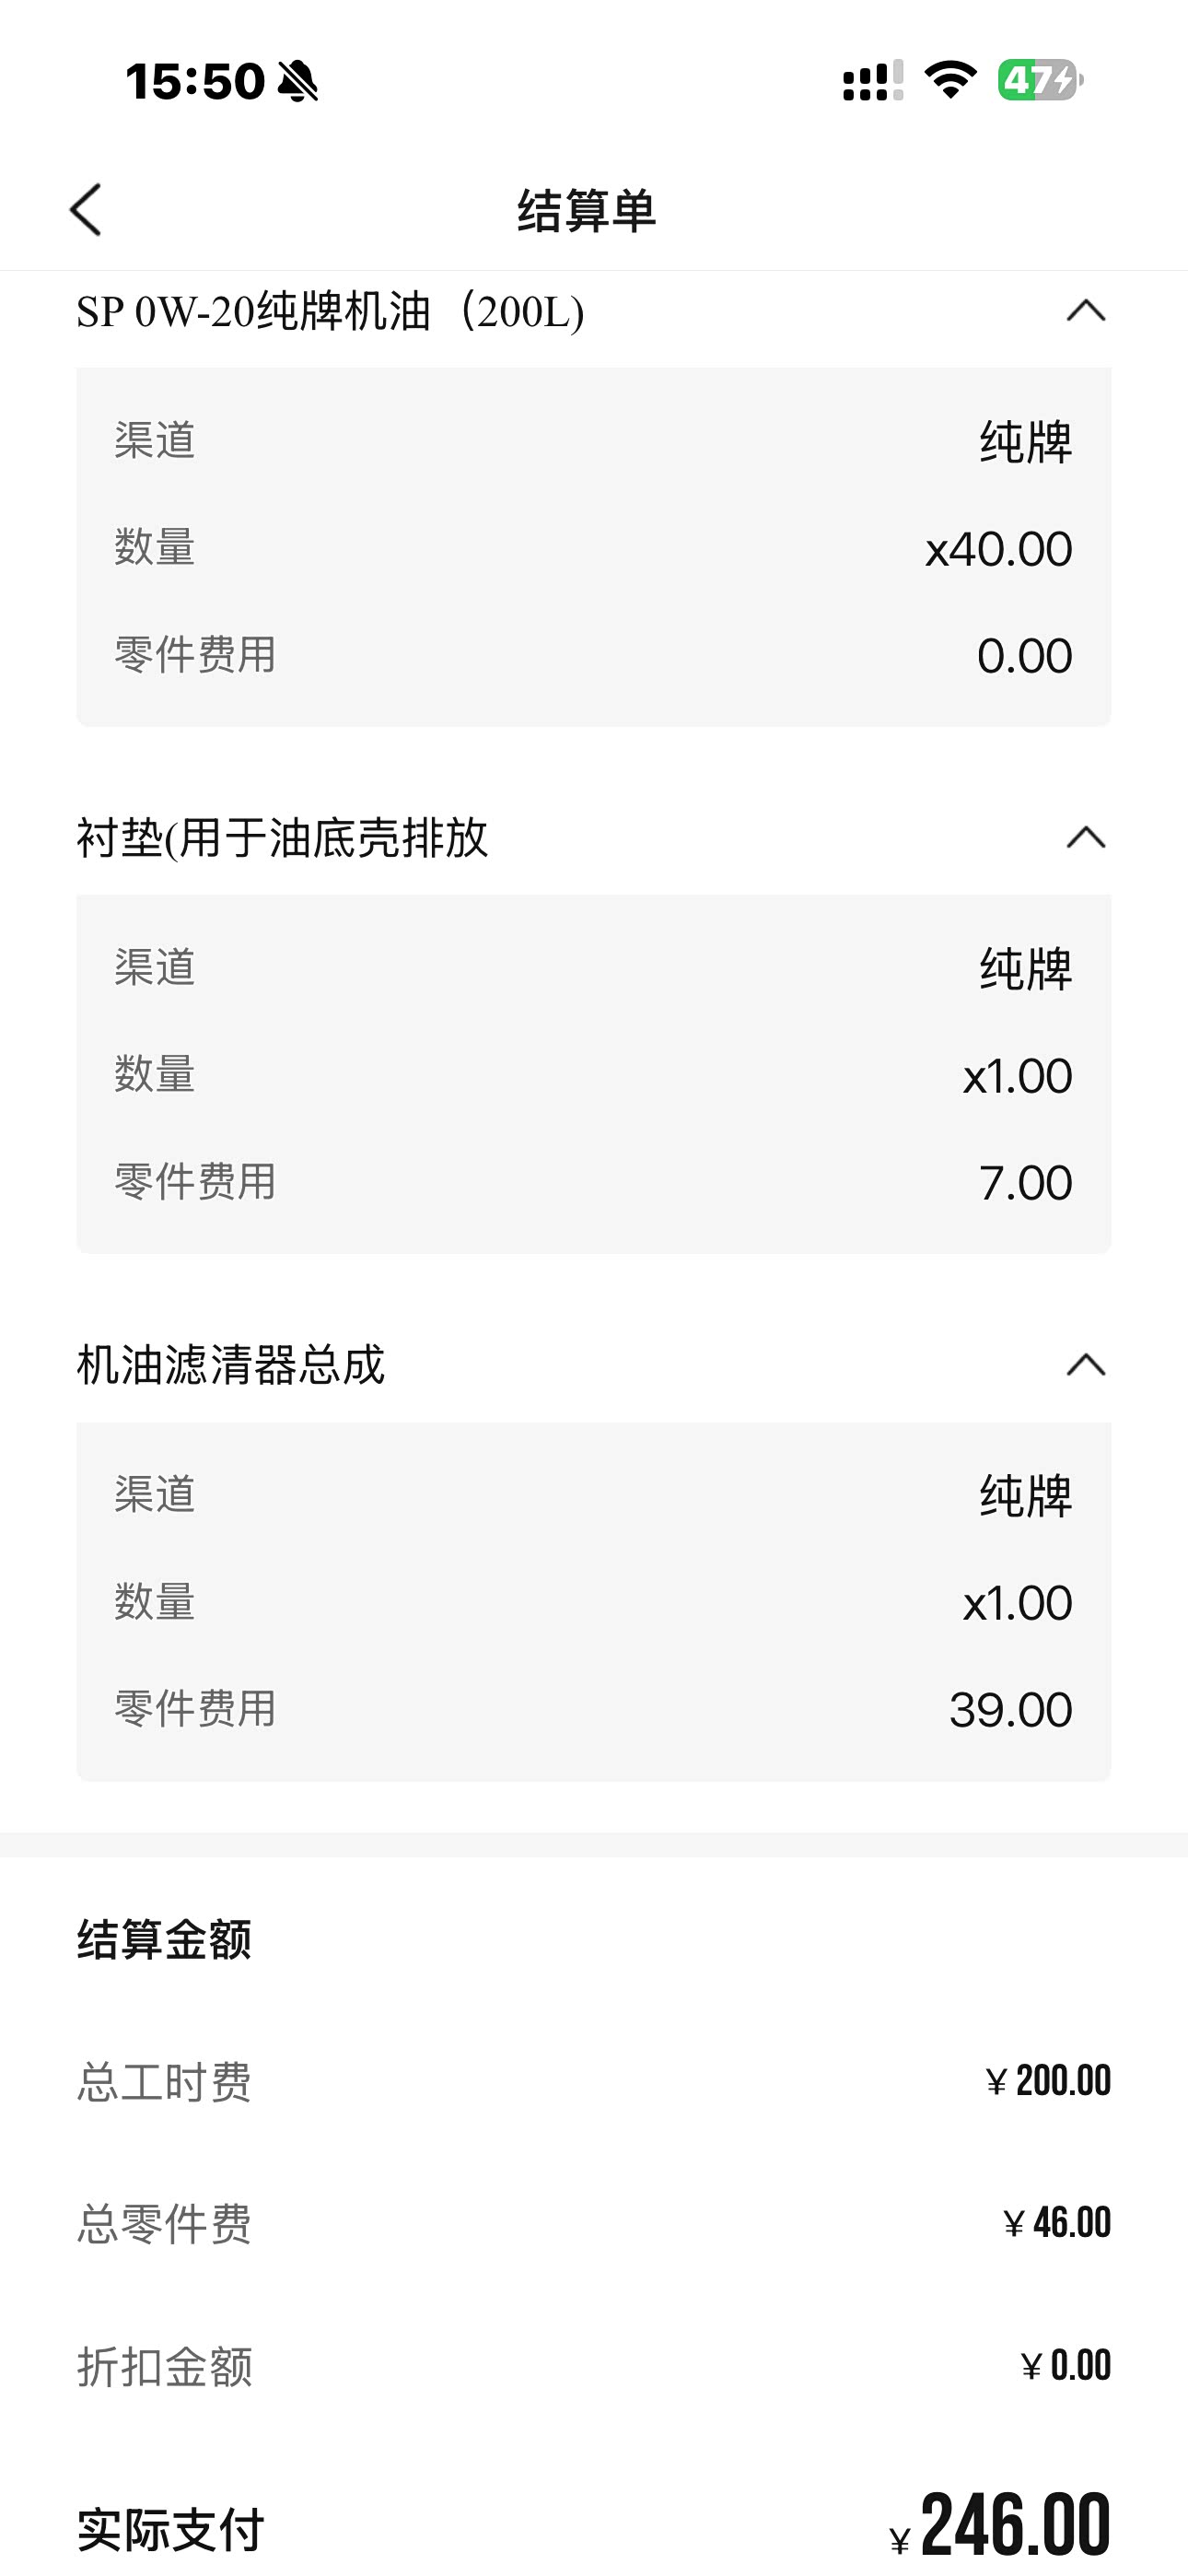Select the 机油滤清器总成 item title
This screenshot has height=2576, width=1188.
[x=231, y=1365]
